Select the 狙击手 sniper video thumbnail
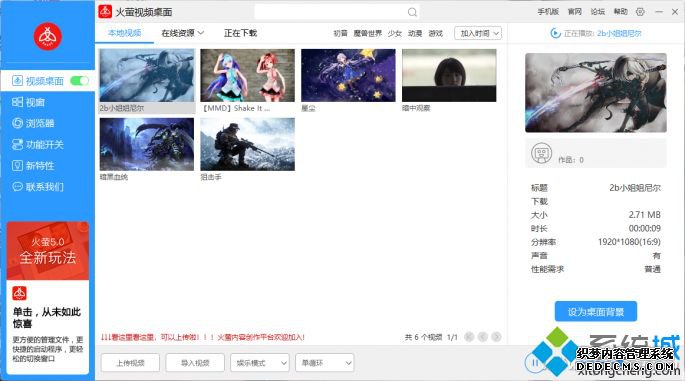685x381 pixels. pyautogui.click(x=247, y=144)
